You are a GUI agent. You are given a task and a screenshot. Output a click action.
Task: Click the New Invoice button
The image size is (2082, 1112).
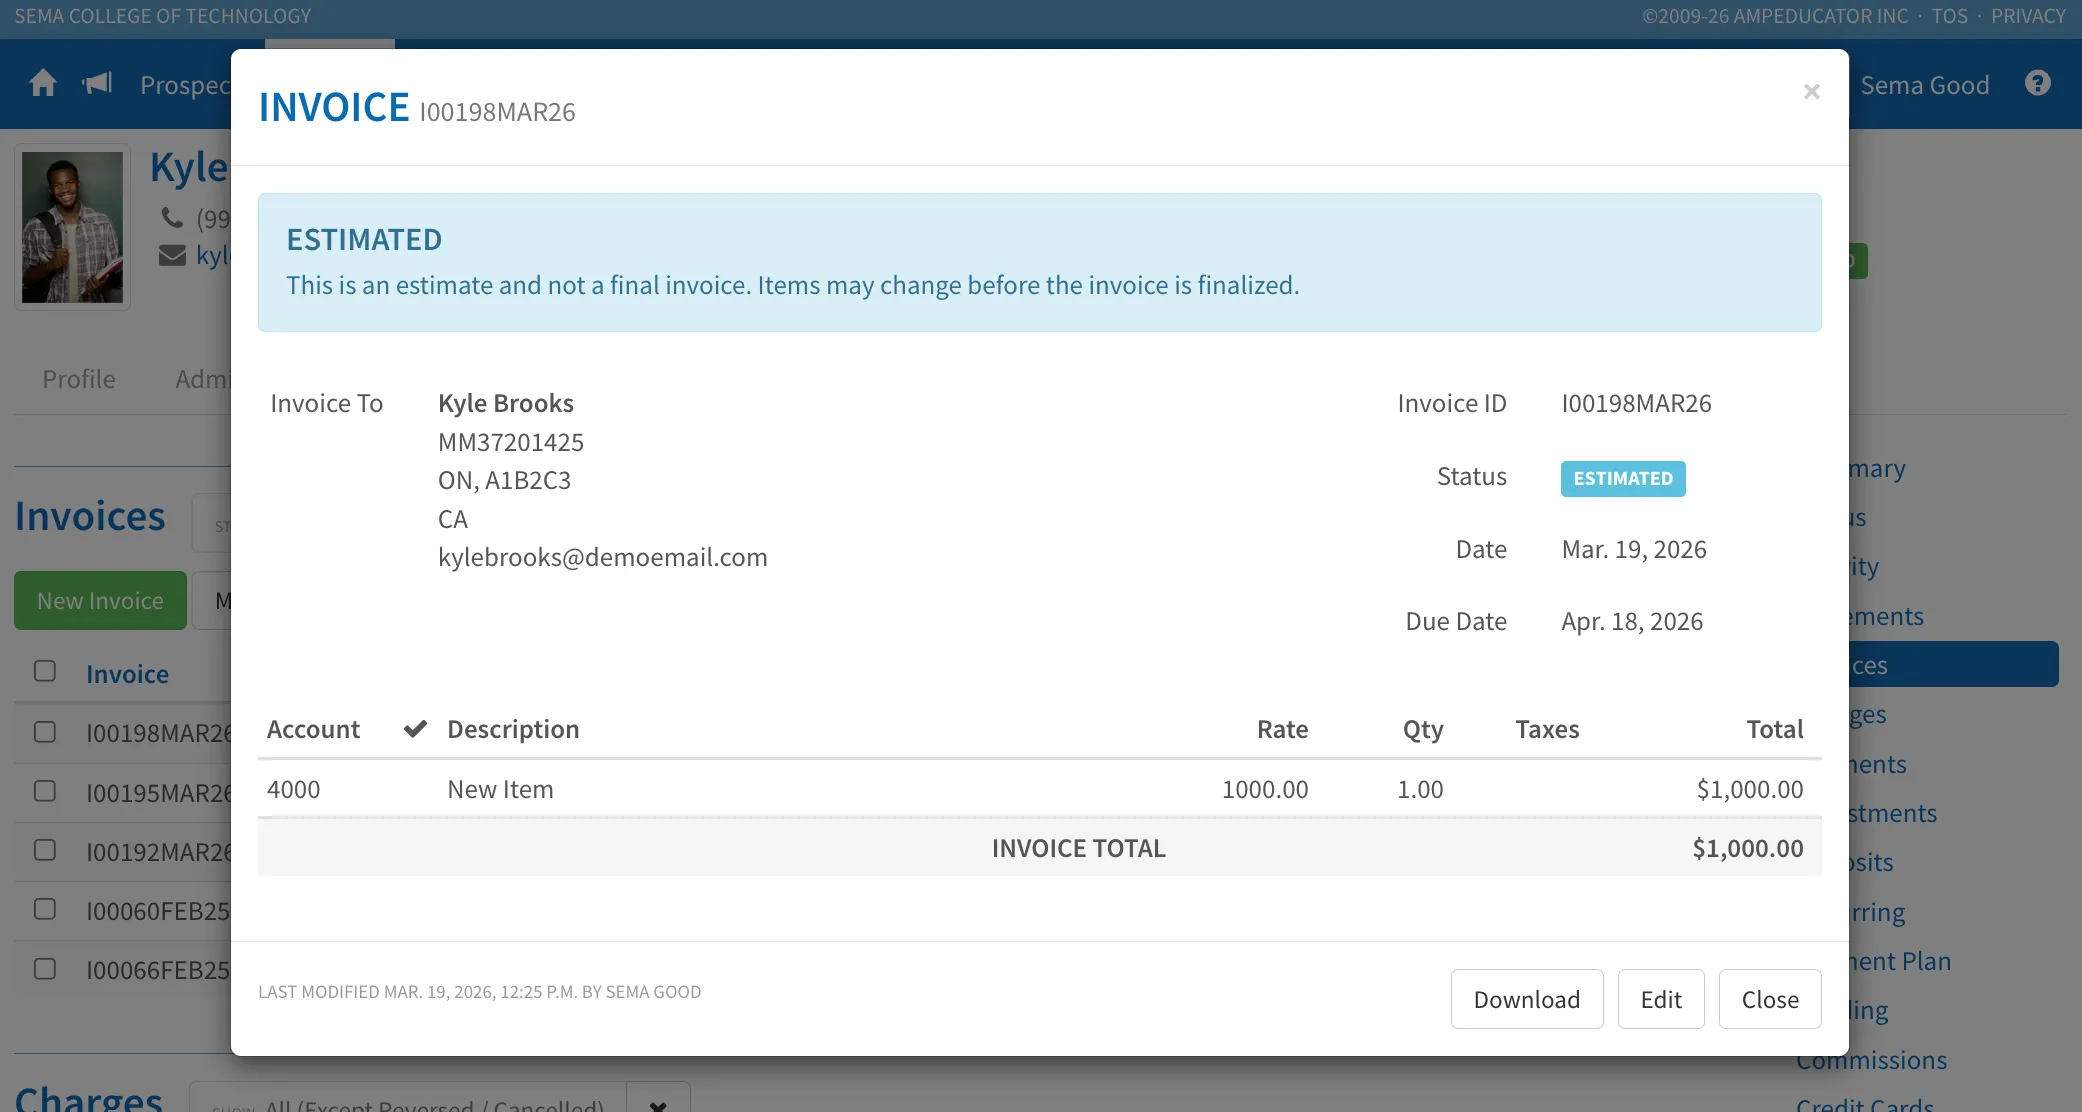coord(100,600)
